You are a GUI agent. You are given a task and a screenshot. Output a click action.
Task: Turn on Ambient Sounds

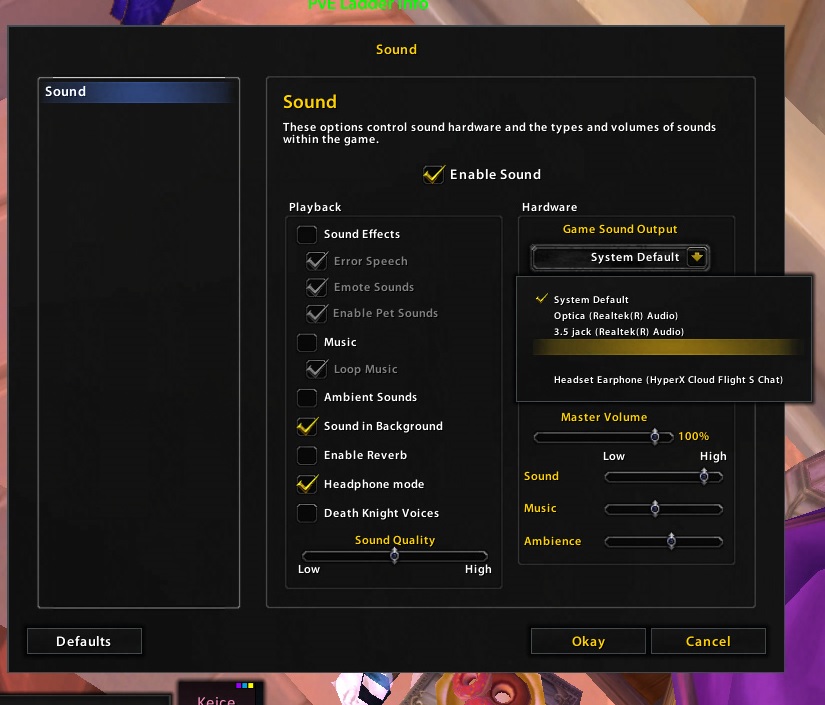(x=308, y=398)
